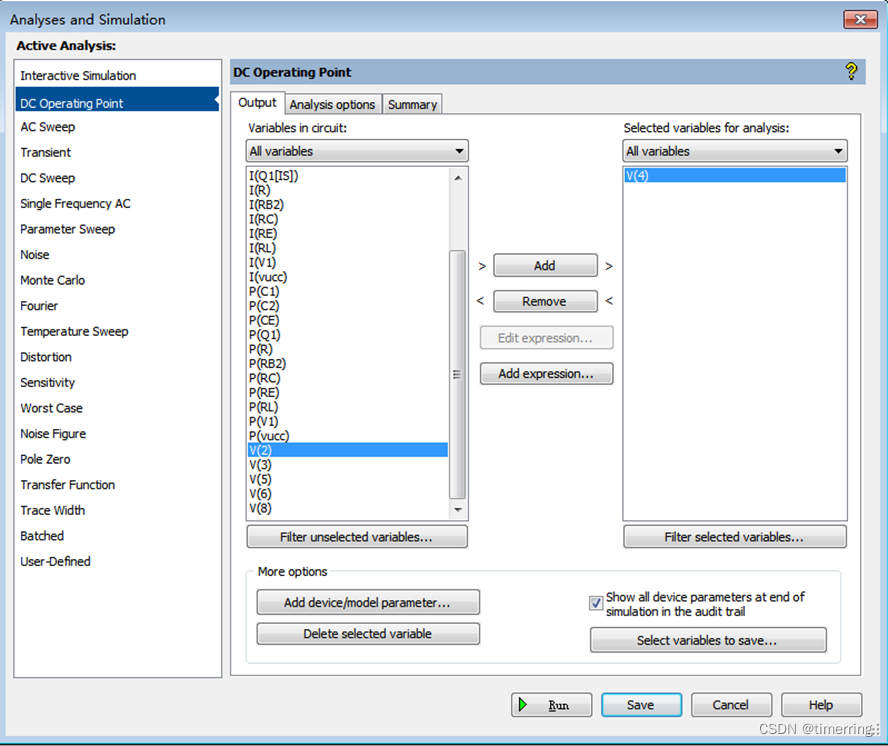Click Add device/model parameter button
The image size is (888, 746).
click(x=368, y=603)
